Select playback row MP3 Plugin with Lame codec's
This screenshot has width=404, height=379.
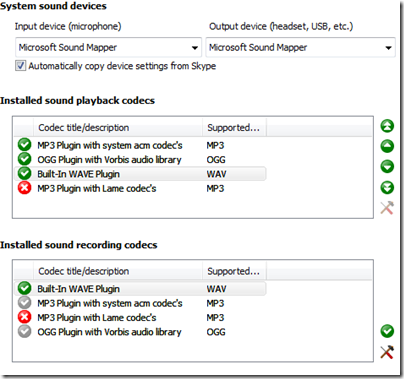(x=140, y=188)
